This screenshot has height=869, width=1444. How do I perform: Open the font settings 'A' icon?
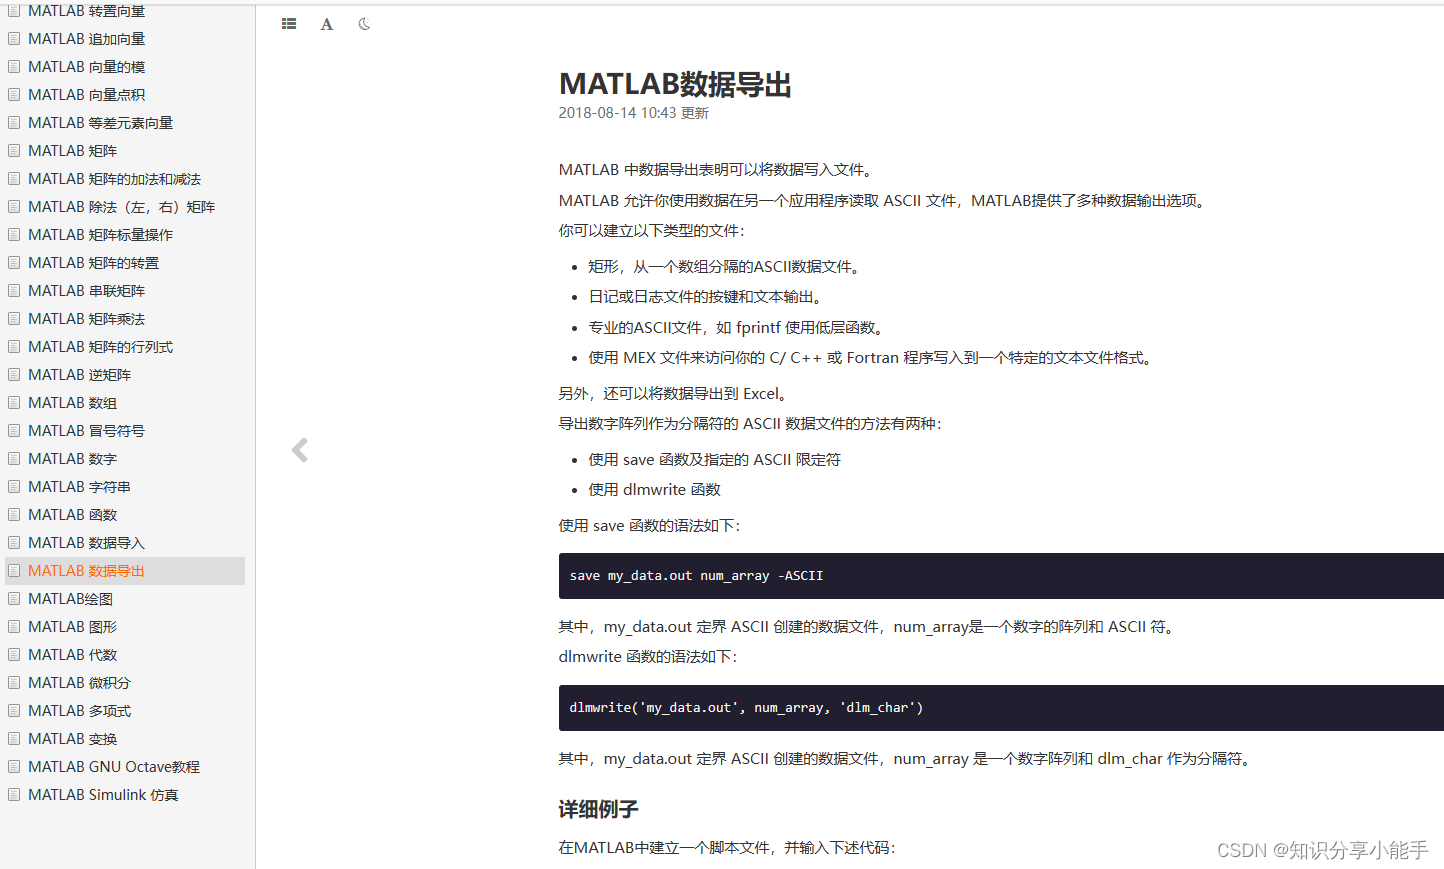click(327, 24)
